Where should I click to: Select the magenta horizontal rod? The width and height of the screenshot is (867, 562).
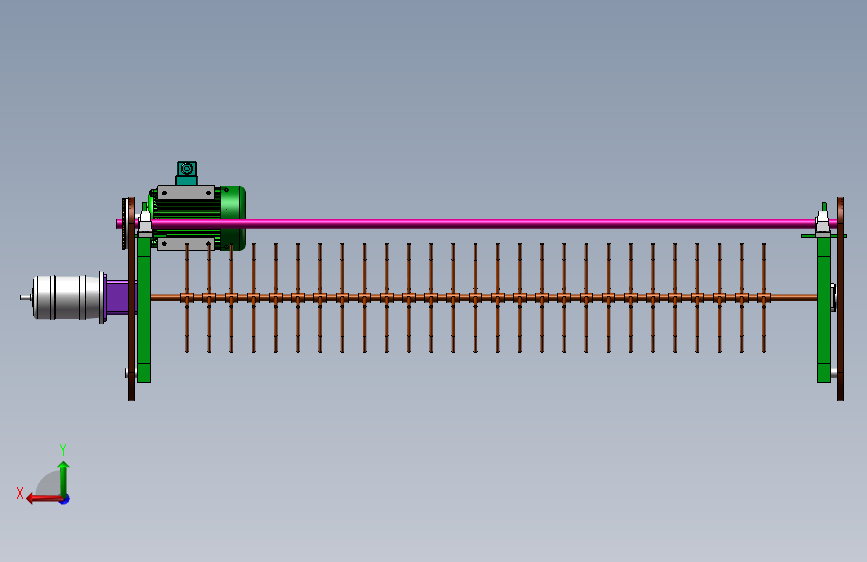(476, 223)
